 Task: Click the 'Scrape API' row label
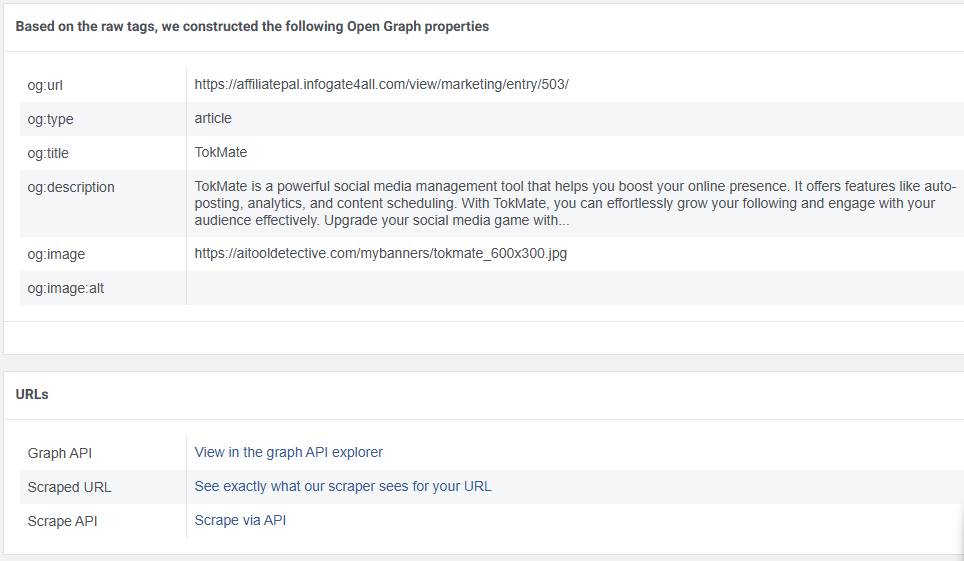(x=62, y=521)
